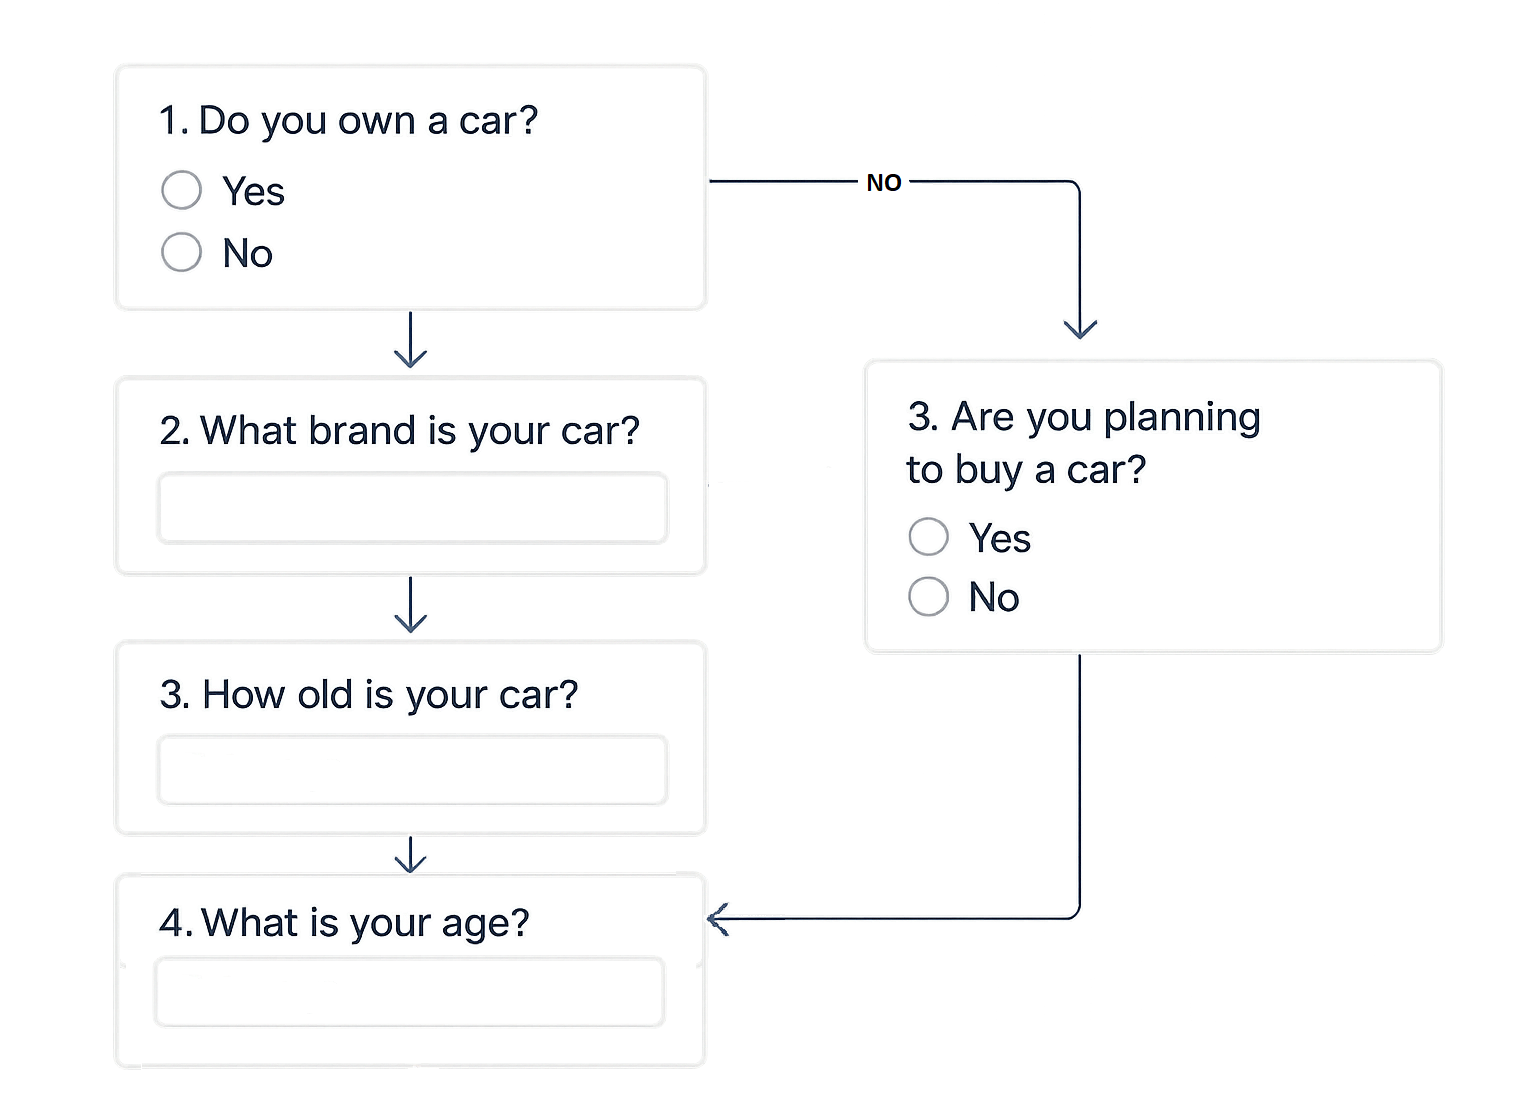The width and height of the screenshot is (1536, 1106).
Task: Select Yes for owning a car
Action: click(x=181, y=190)
